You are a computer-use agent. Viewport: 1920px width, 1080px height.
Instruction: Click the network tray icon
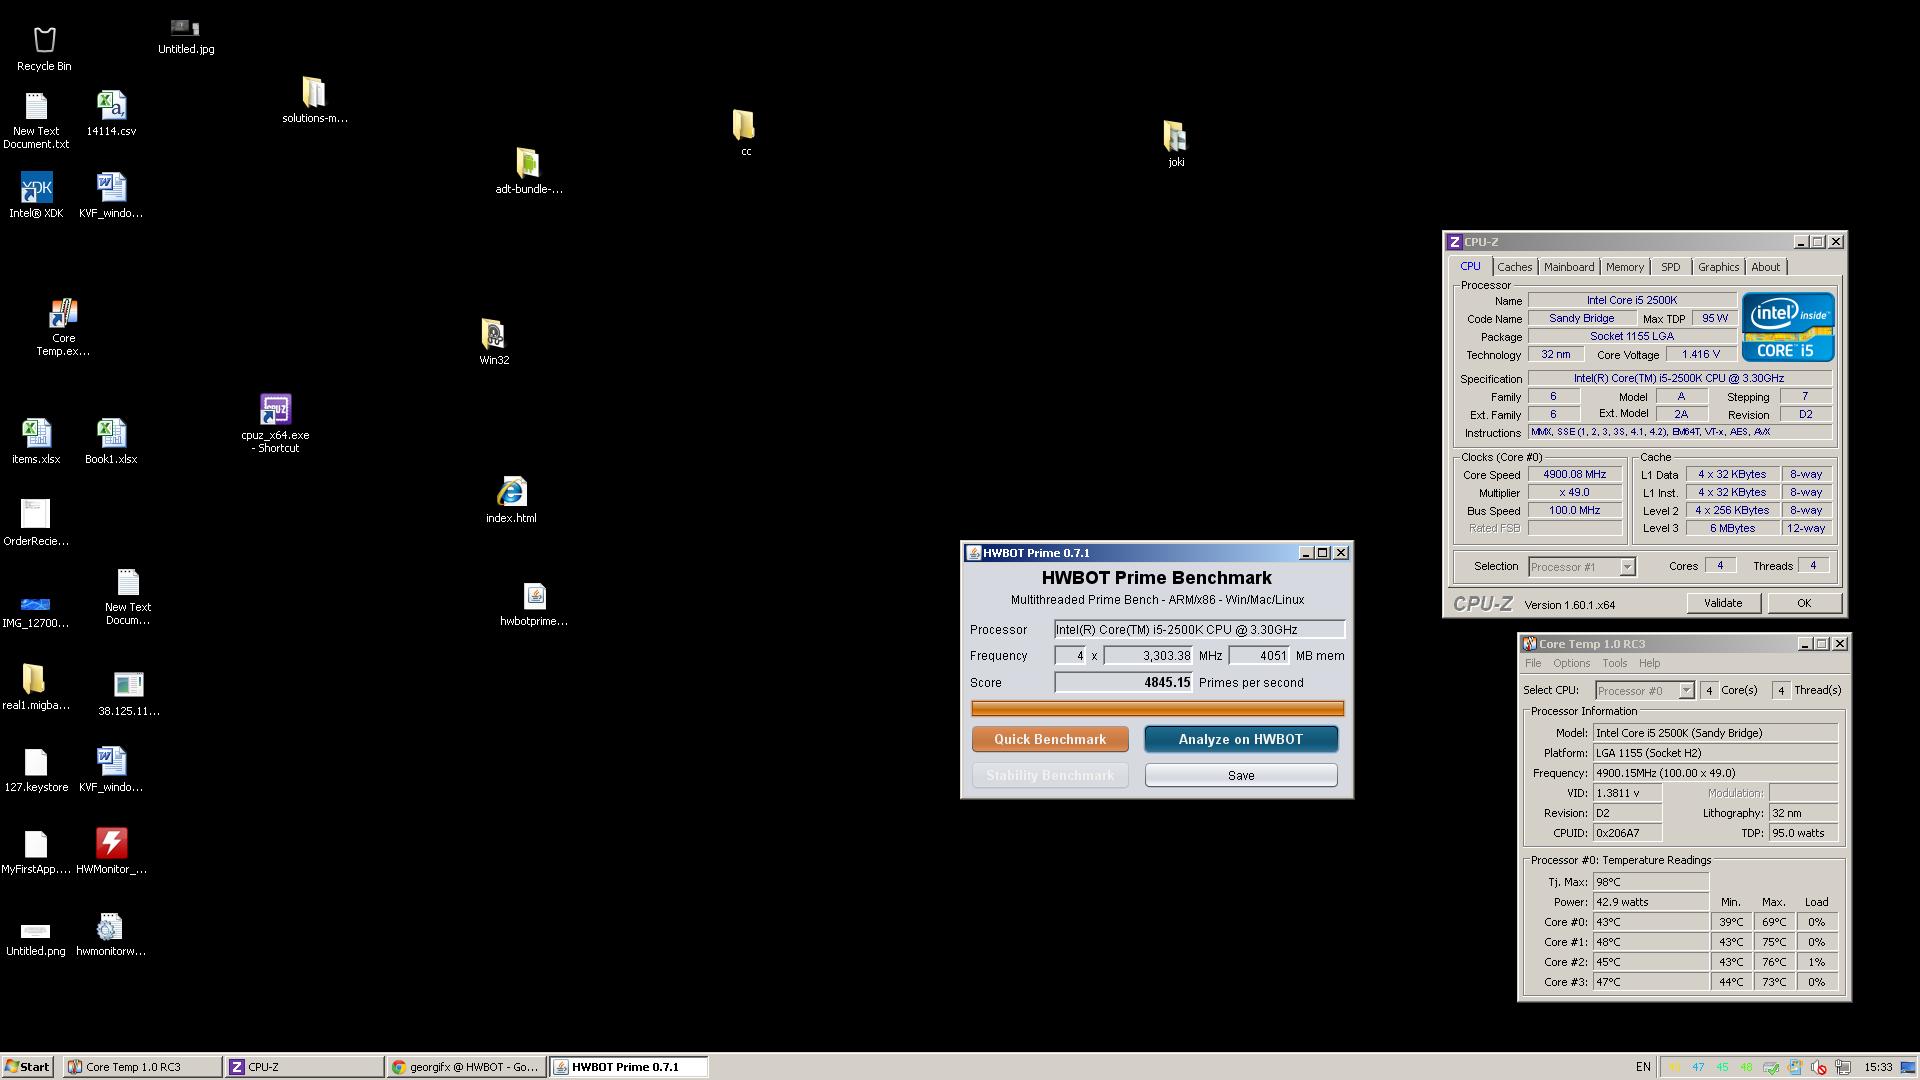pos(1843,1067)
